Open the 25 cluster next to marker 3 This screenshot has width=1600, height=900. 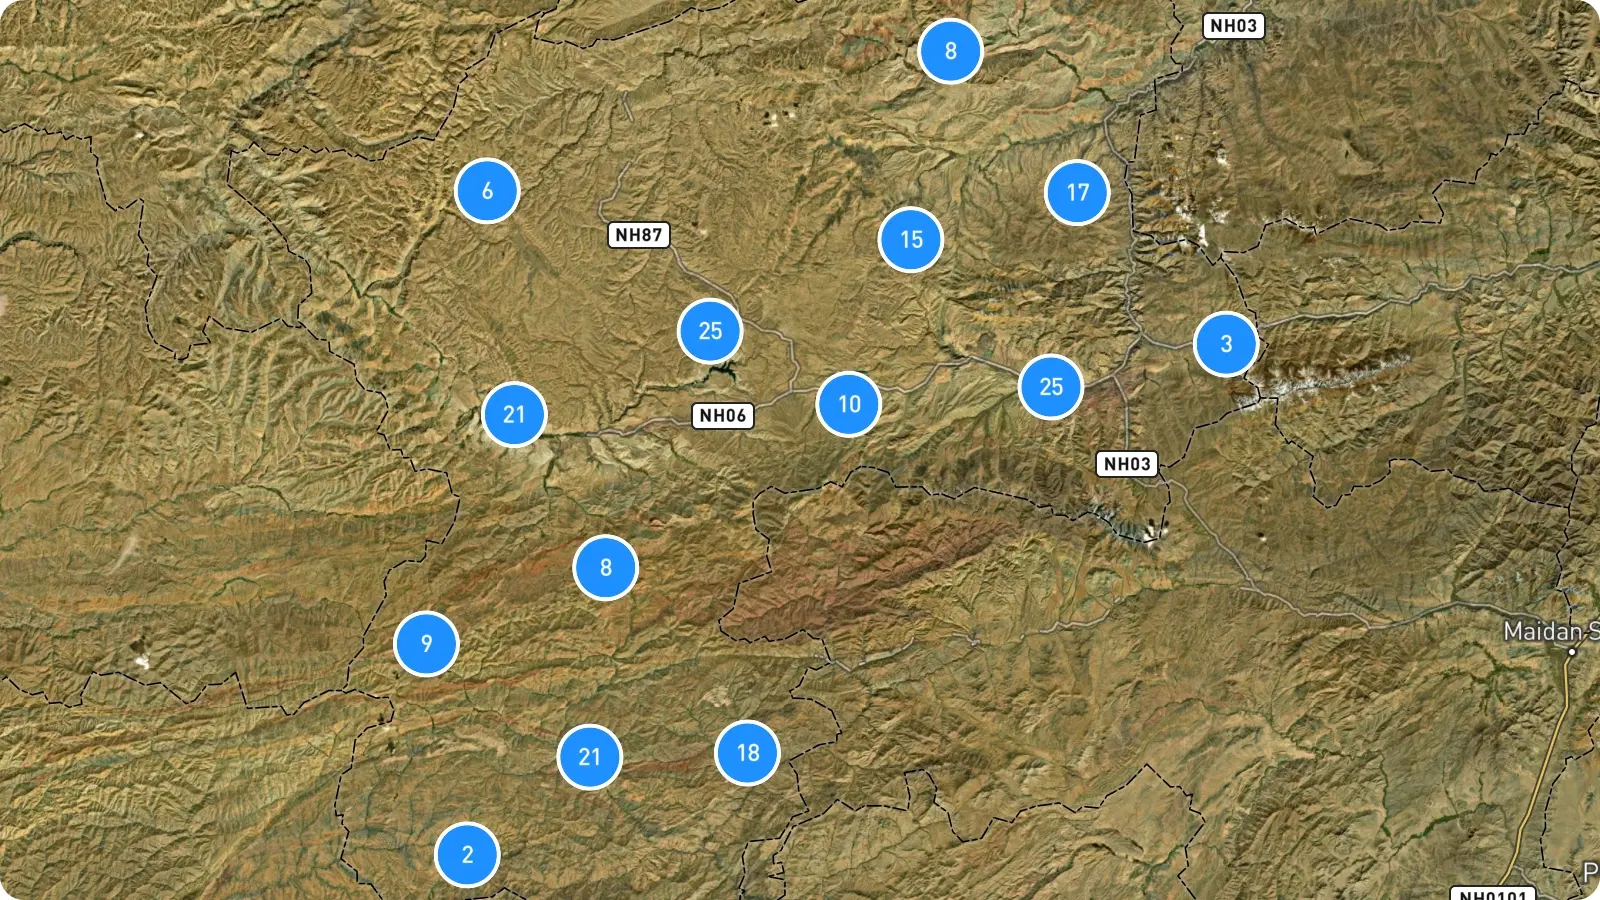(1051, 386)
